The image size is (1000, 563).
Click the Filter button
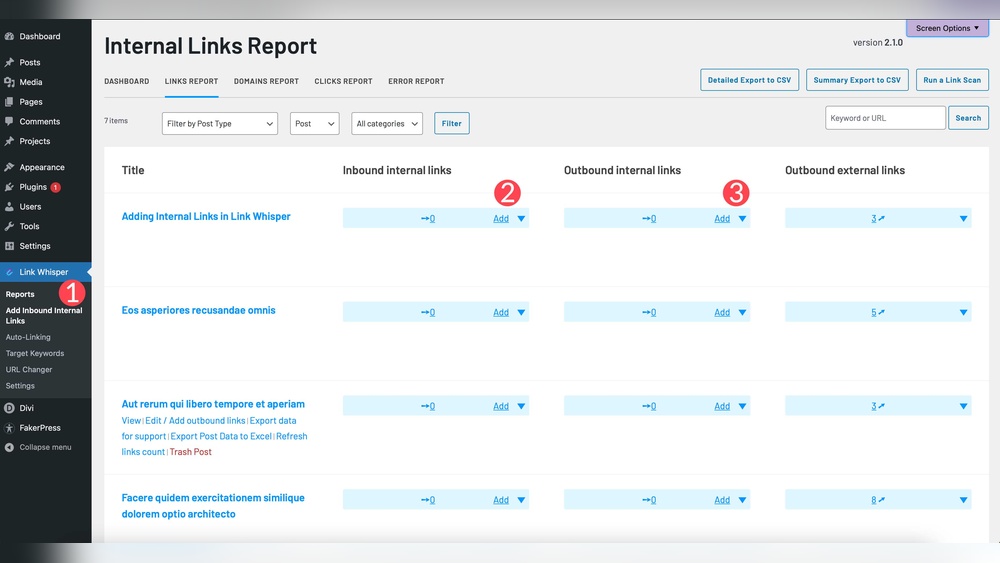click(x=452, y=124)
